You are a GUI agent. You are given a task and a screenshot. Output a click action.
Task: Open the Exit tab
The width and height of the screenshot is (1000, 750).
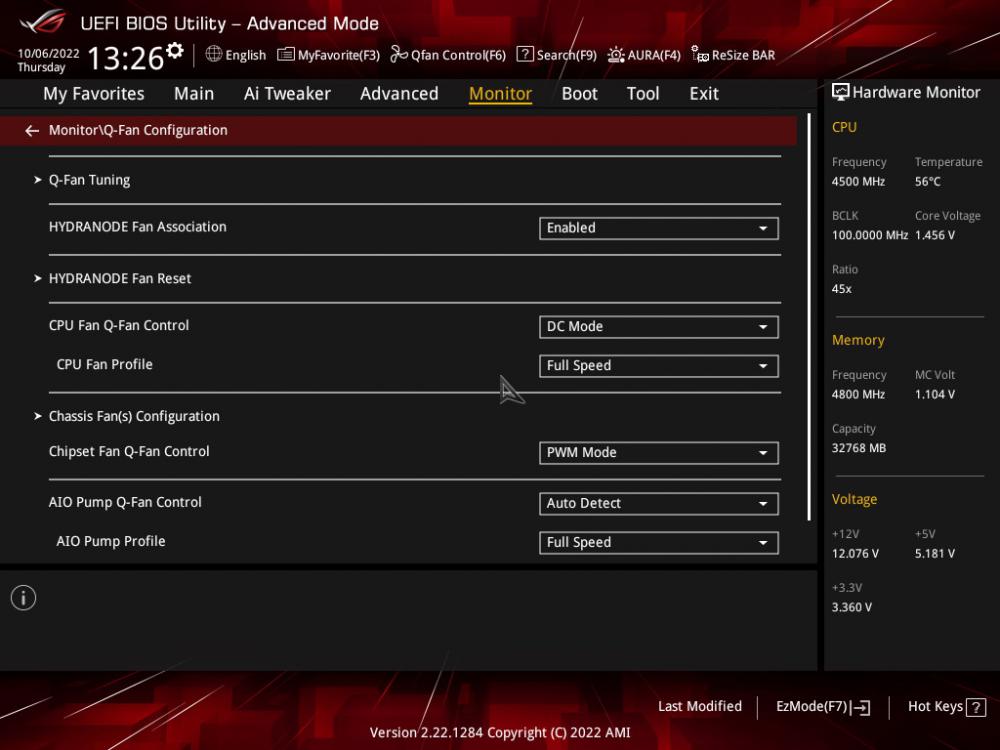coord(704,94)
